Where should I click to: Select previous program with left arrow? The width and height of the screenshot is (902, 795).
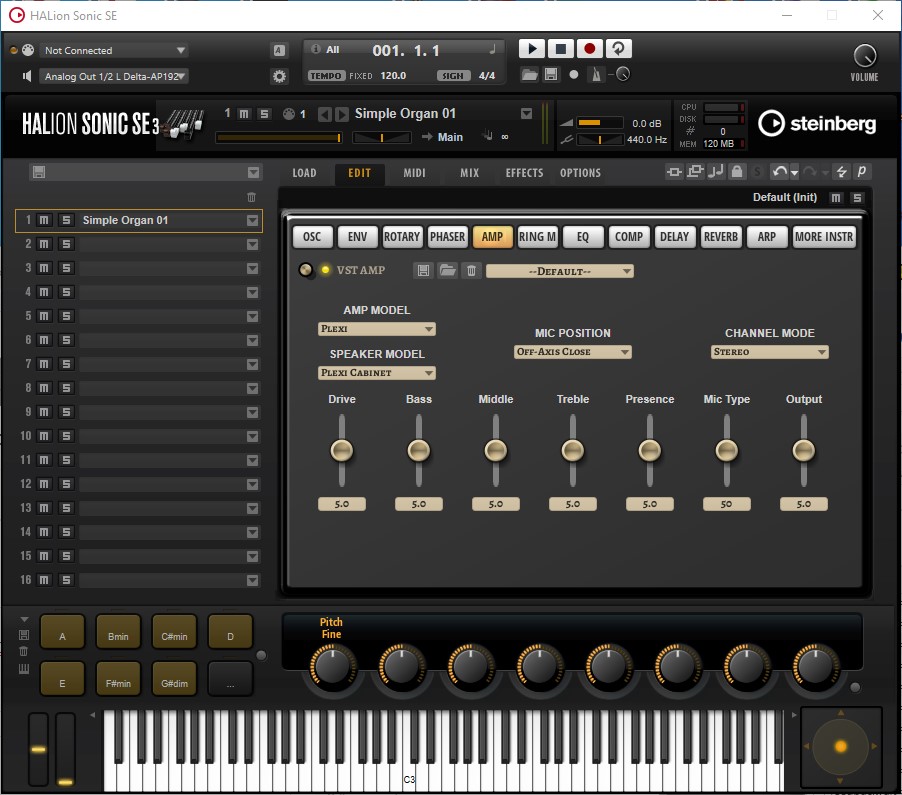(325, 114)
